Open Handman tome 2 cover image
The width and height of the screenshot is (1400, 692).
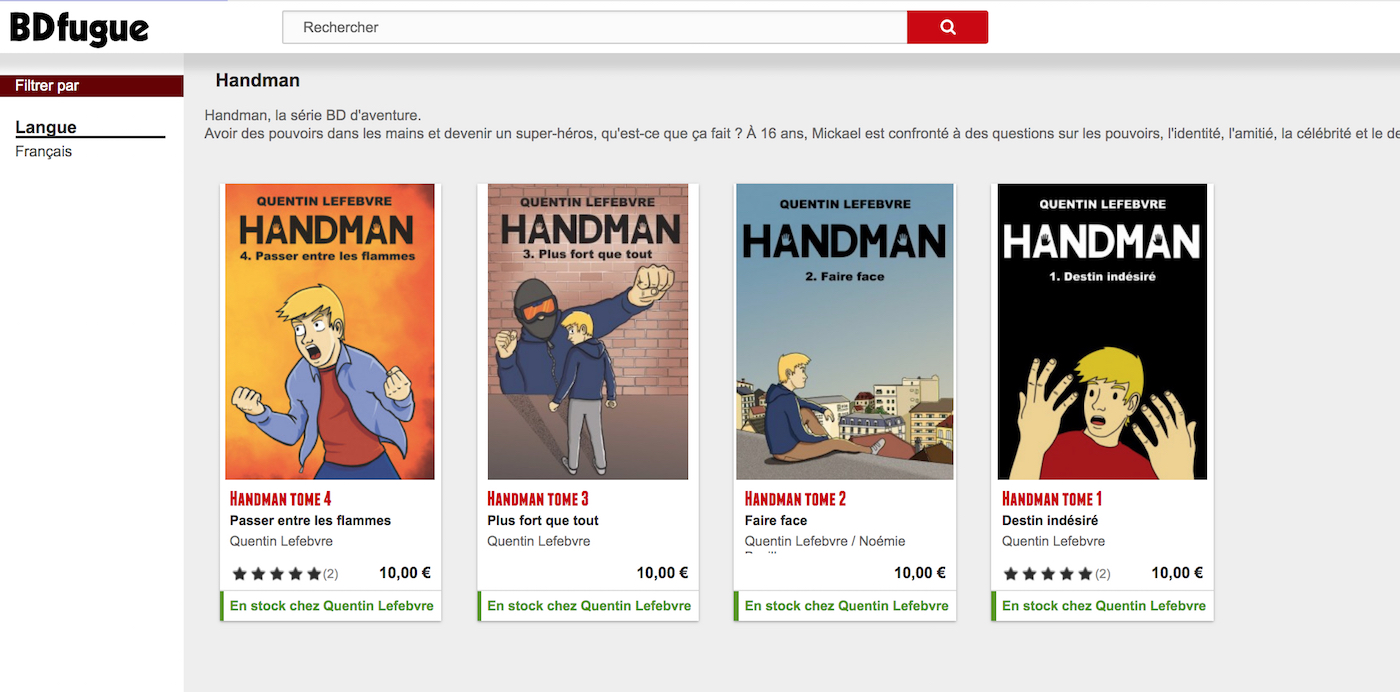(845, 332)
